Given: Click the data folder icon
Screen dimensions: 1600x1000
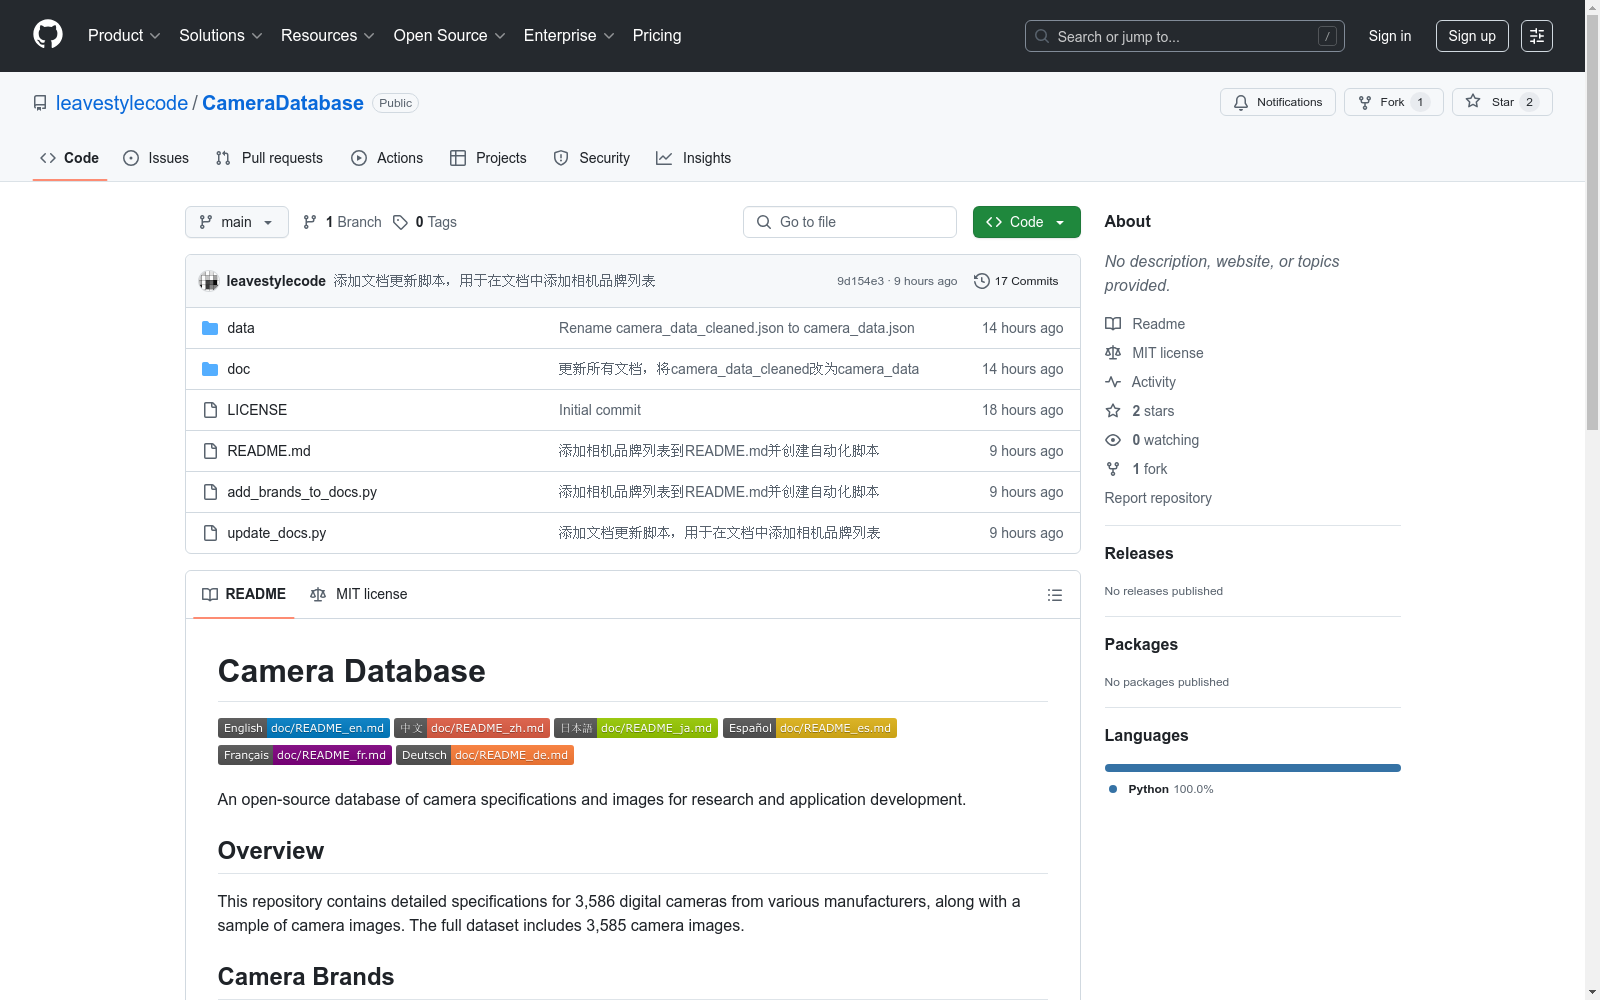Looking at the screenshot, I should [210, 328].
